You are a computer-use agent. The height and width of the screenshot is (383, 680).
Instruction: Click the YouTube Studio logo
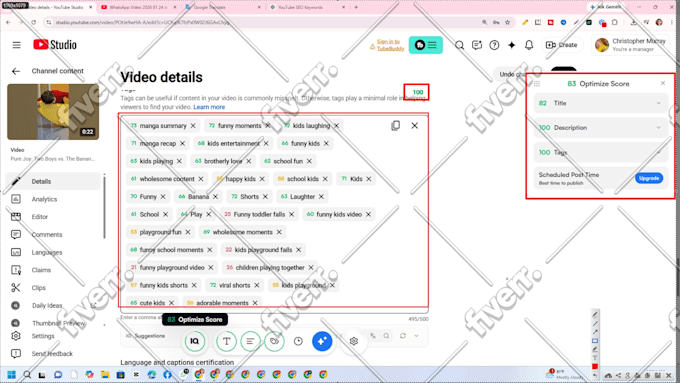[x=55, y=45]
